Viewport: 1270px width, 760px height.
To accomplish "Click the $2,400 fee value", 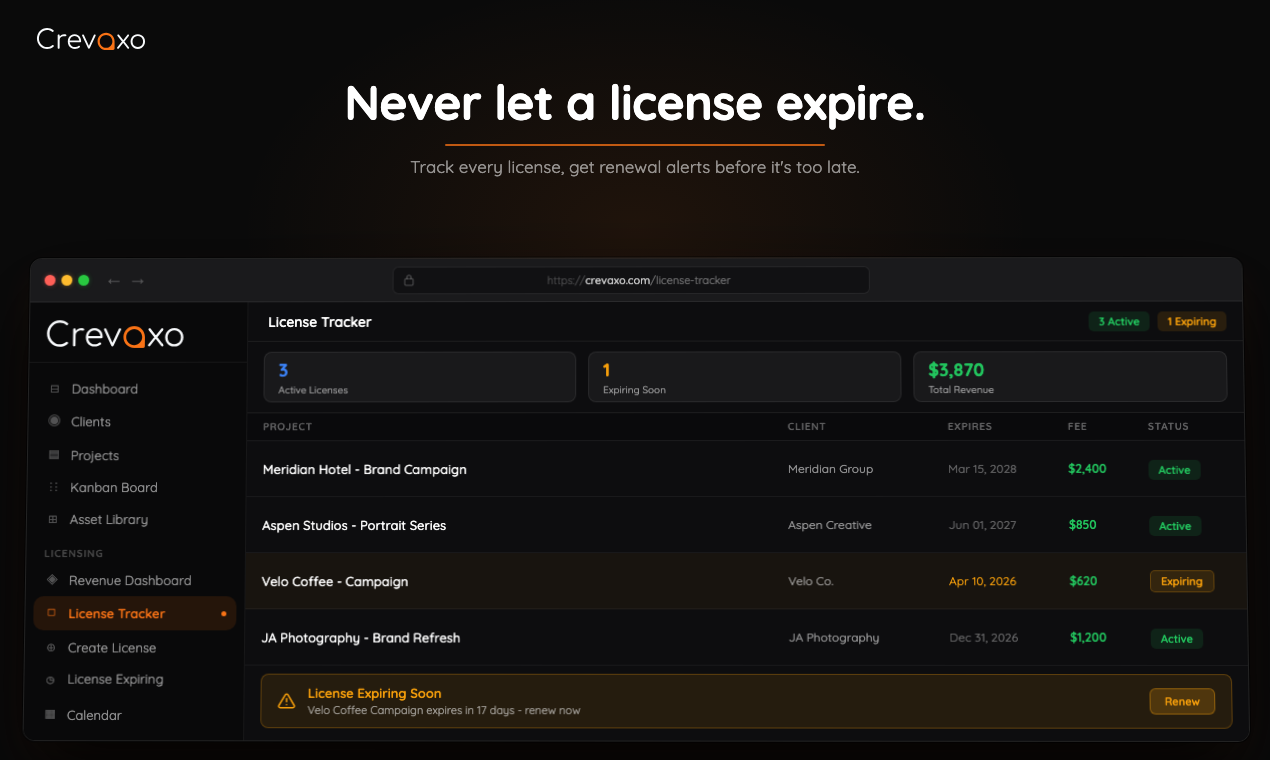I will [1087, 468].
